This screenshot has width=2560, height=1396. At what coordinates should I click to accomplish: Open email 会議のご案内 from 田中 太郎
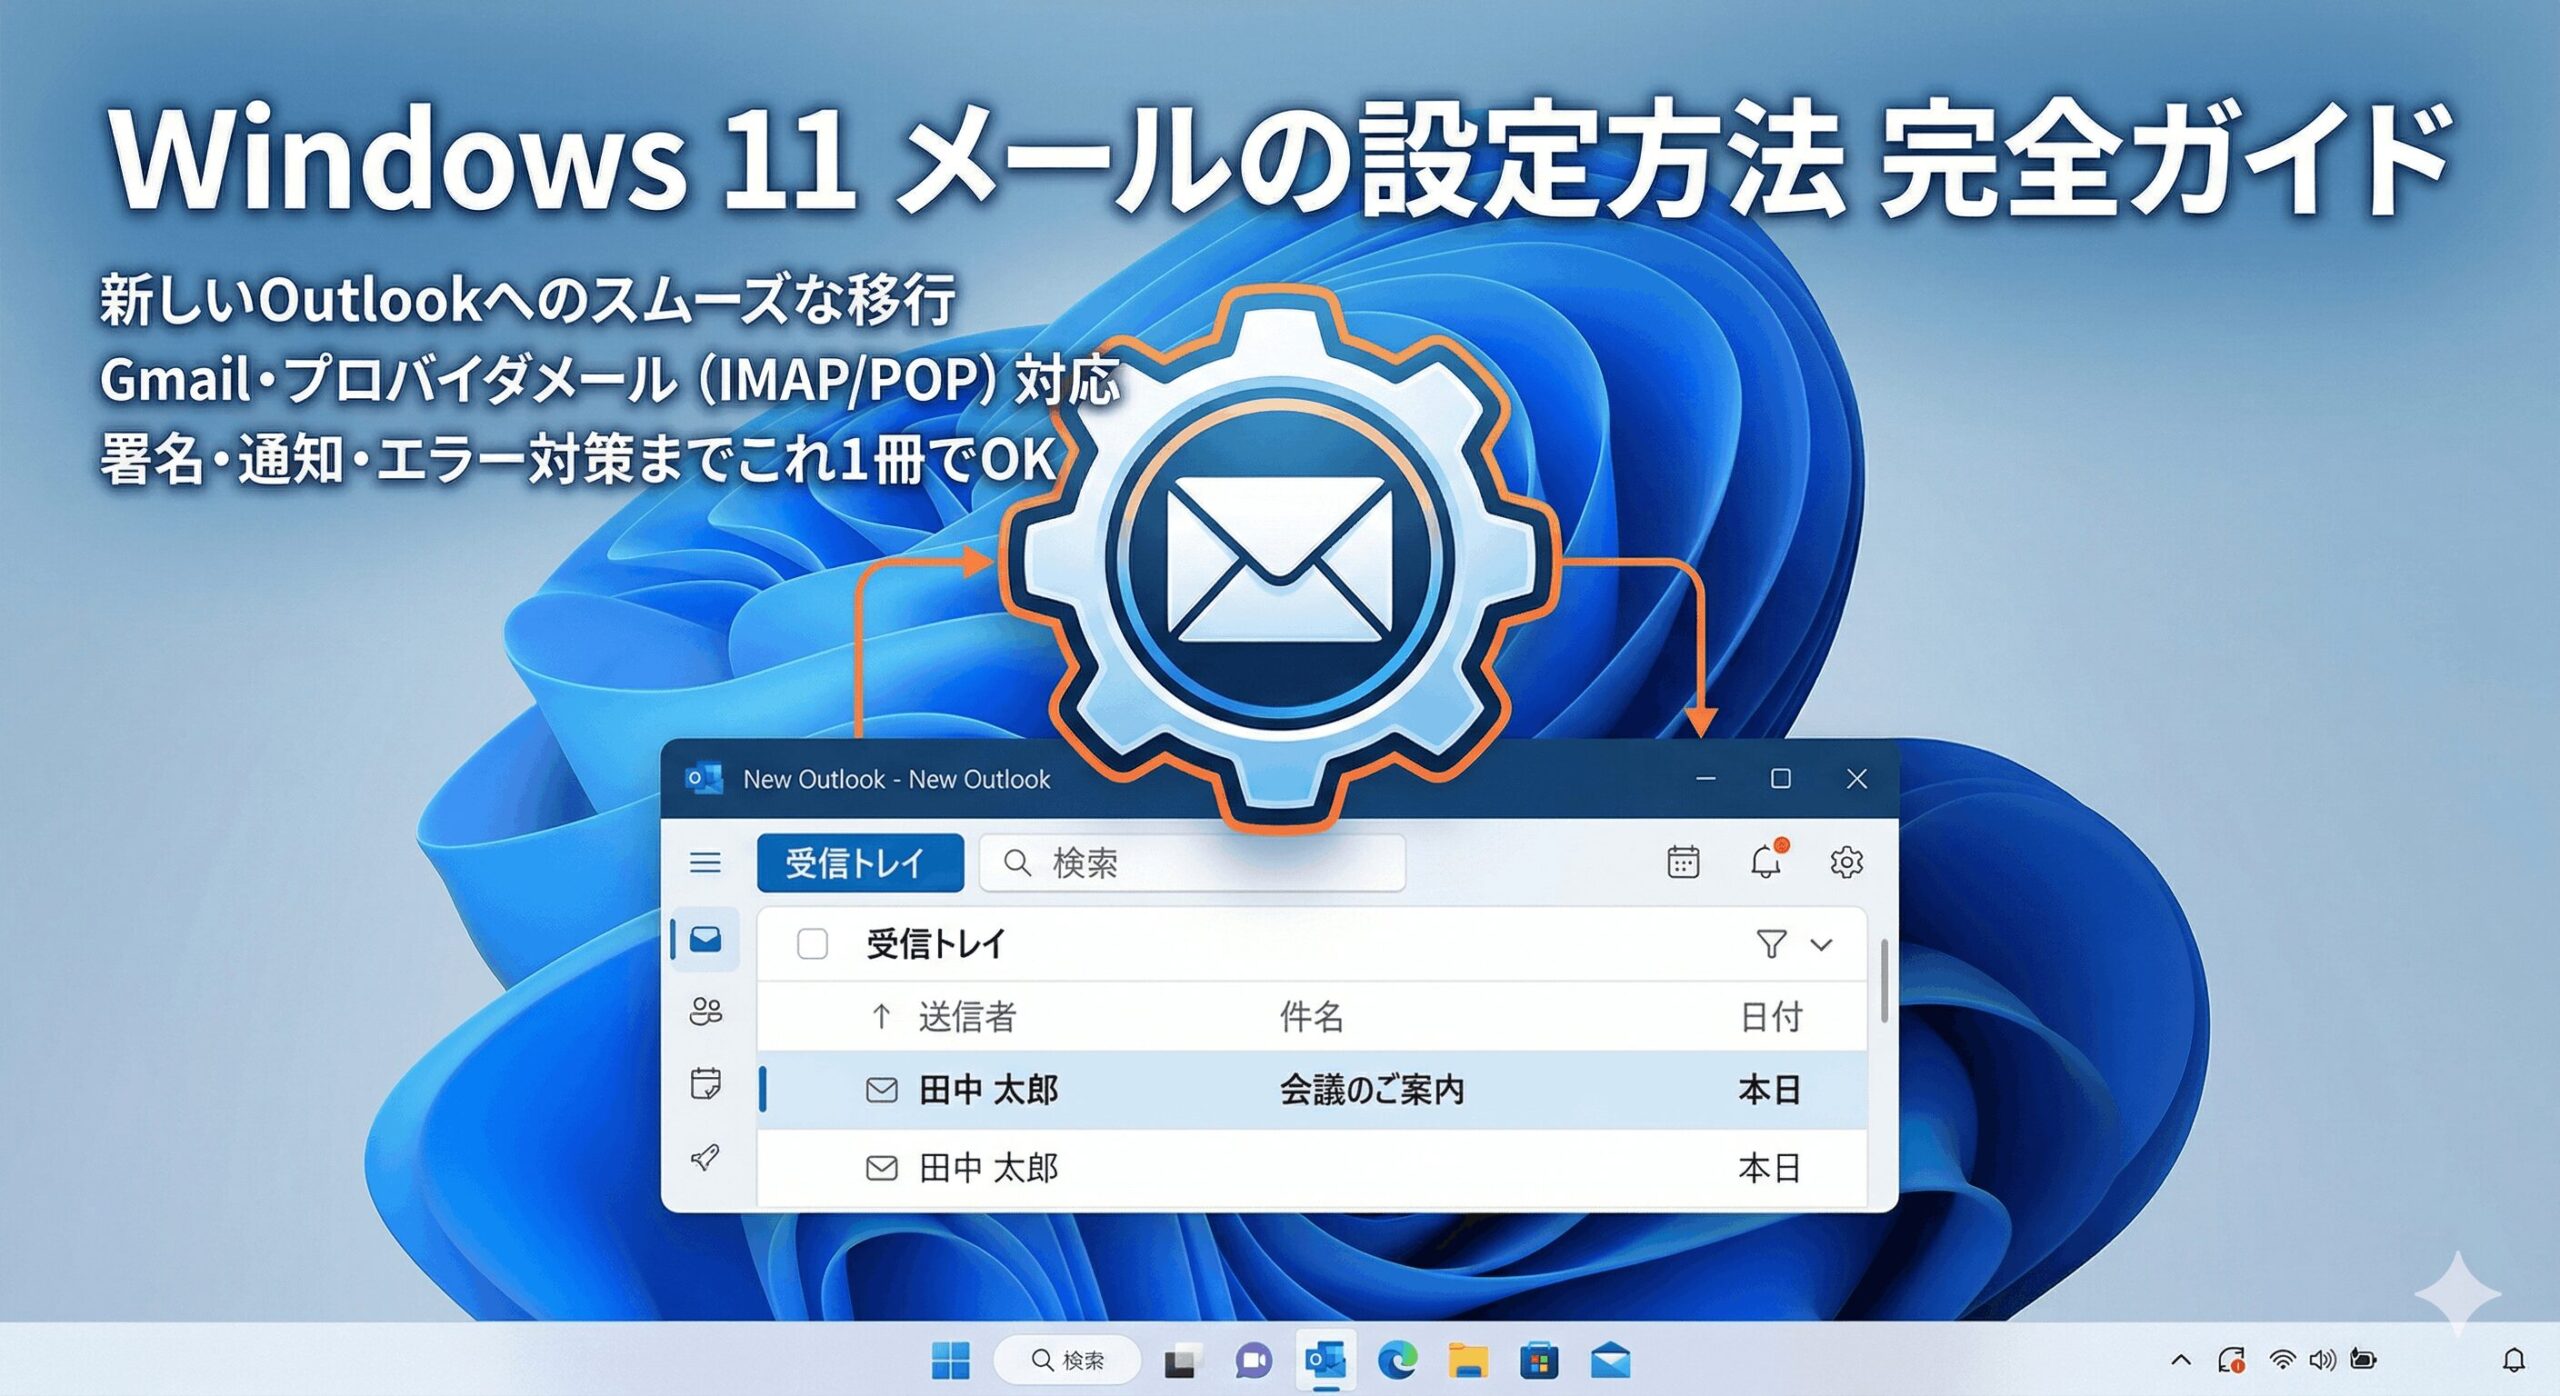(1370, 1090)
